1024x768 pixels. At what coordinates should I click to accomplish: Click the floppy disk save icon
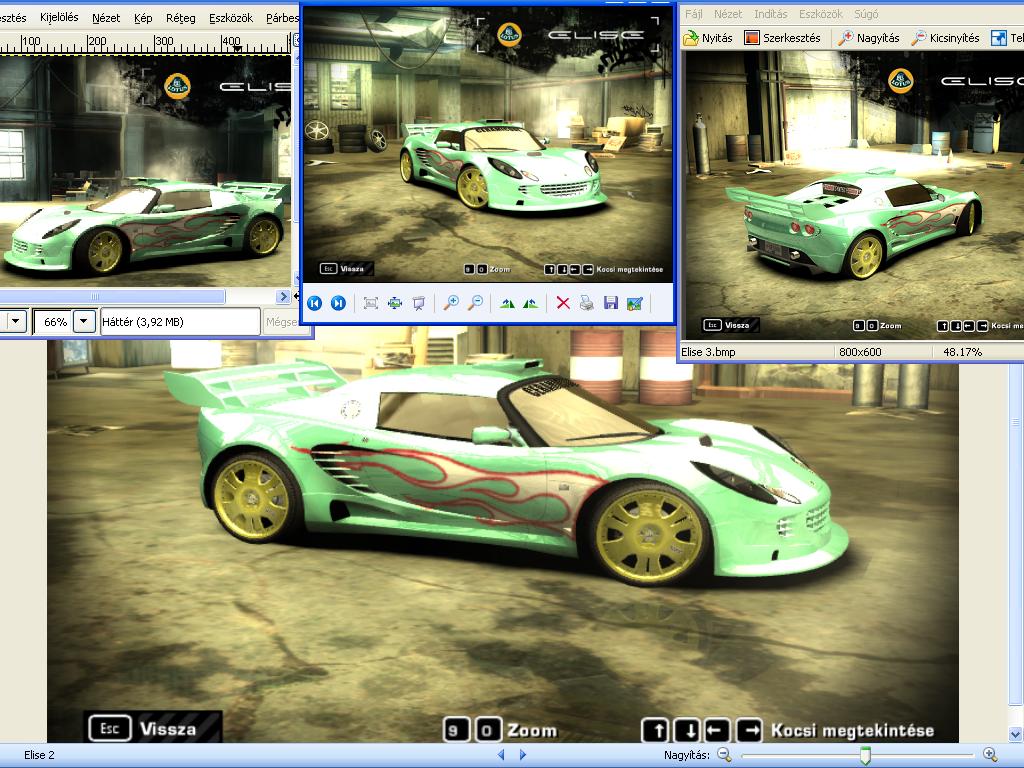click(611, 303)
